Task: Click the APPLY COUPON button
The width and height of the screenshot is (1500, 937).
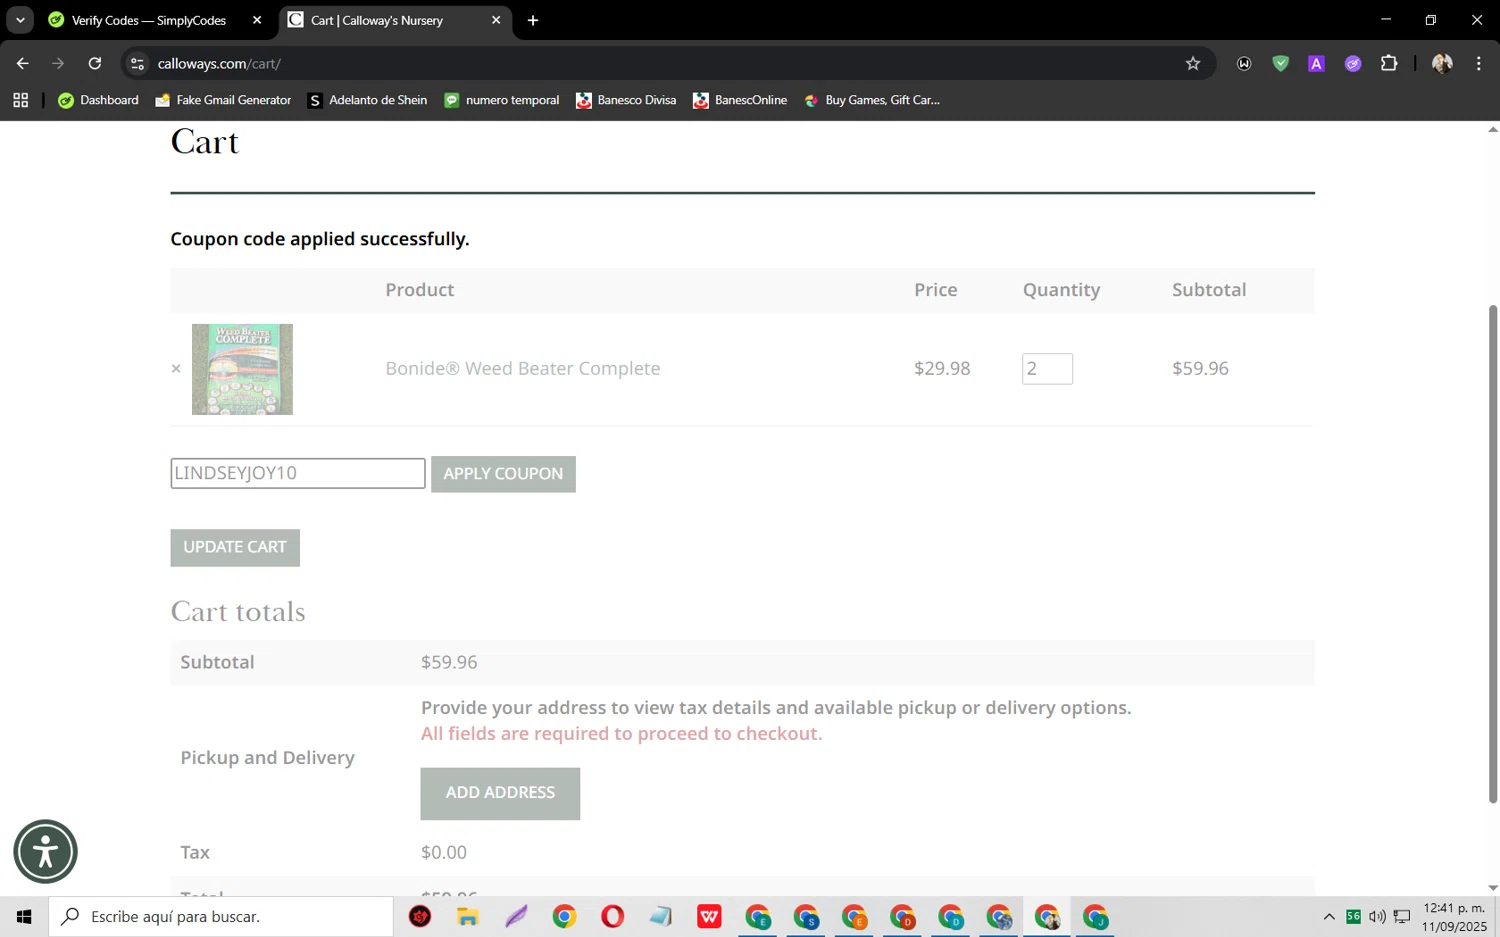Action: [x=503, y=474]
